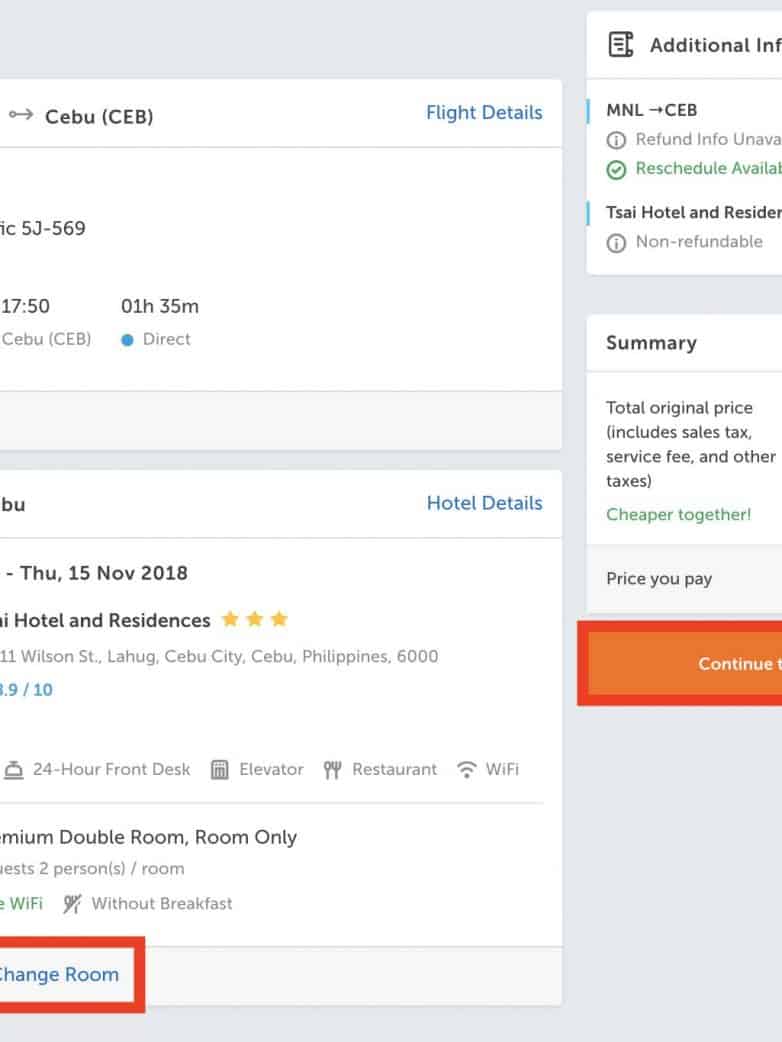The image size is (782, 1042).
Task: Click the refund info unavailable info icon
Action: (616, 140)
